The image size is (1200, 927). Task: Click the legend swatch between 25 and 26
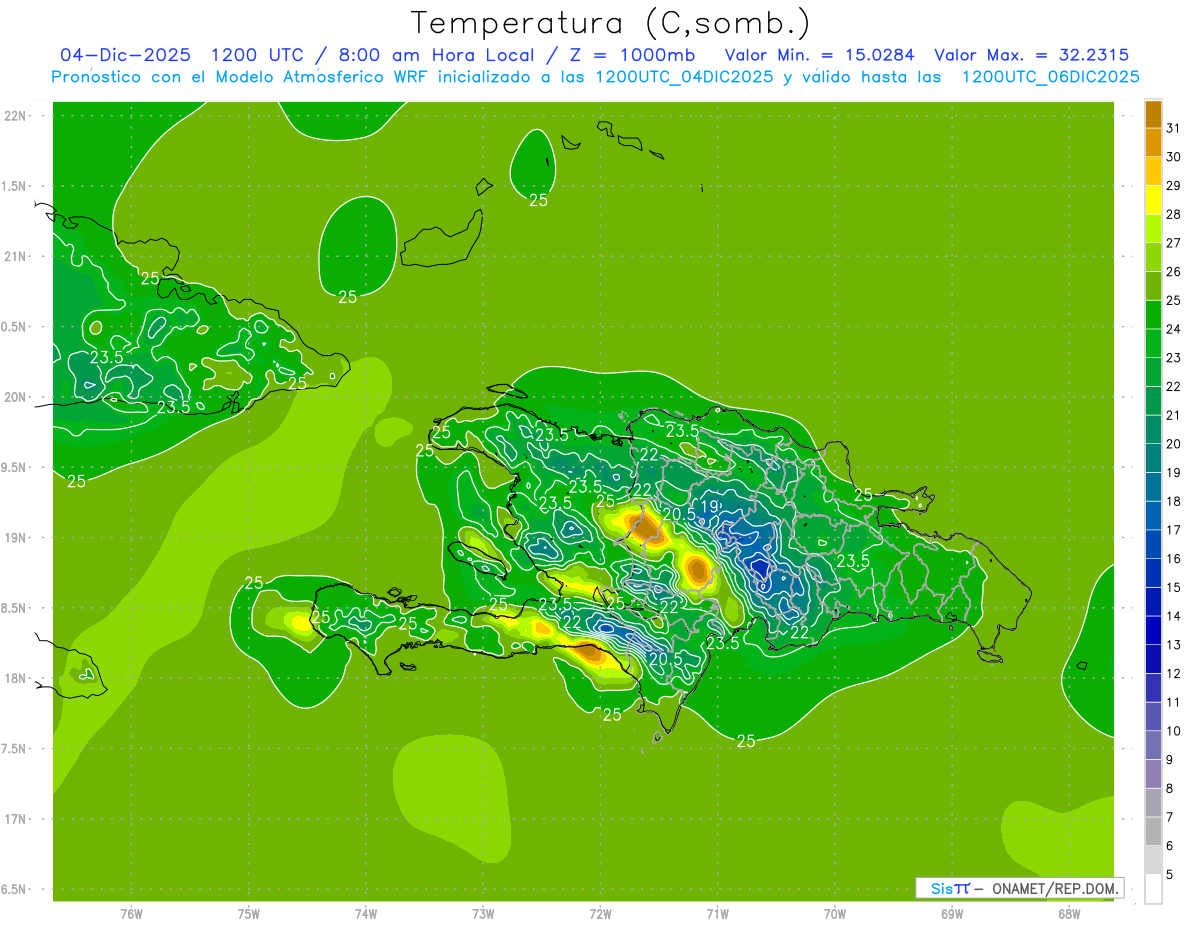coord(1153,286)
